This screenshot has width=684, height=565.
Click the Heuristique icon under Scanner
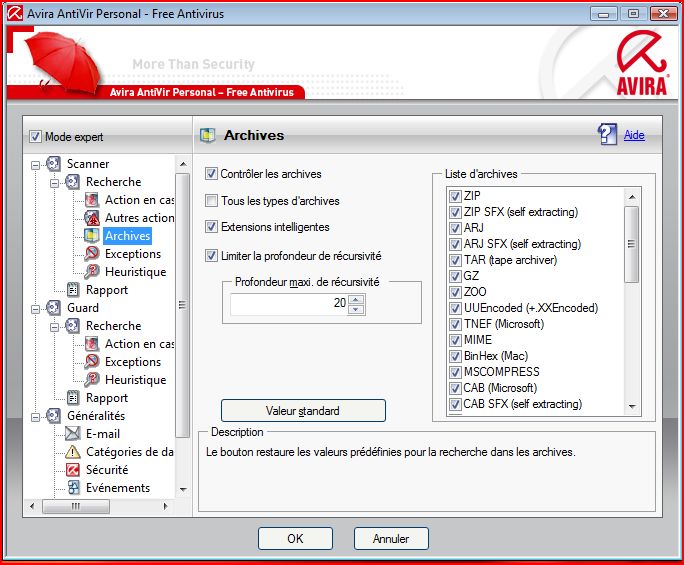pyautogui.click(x=92, y=272)
